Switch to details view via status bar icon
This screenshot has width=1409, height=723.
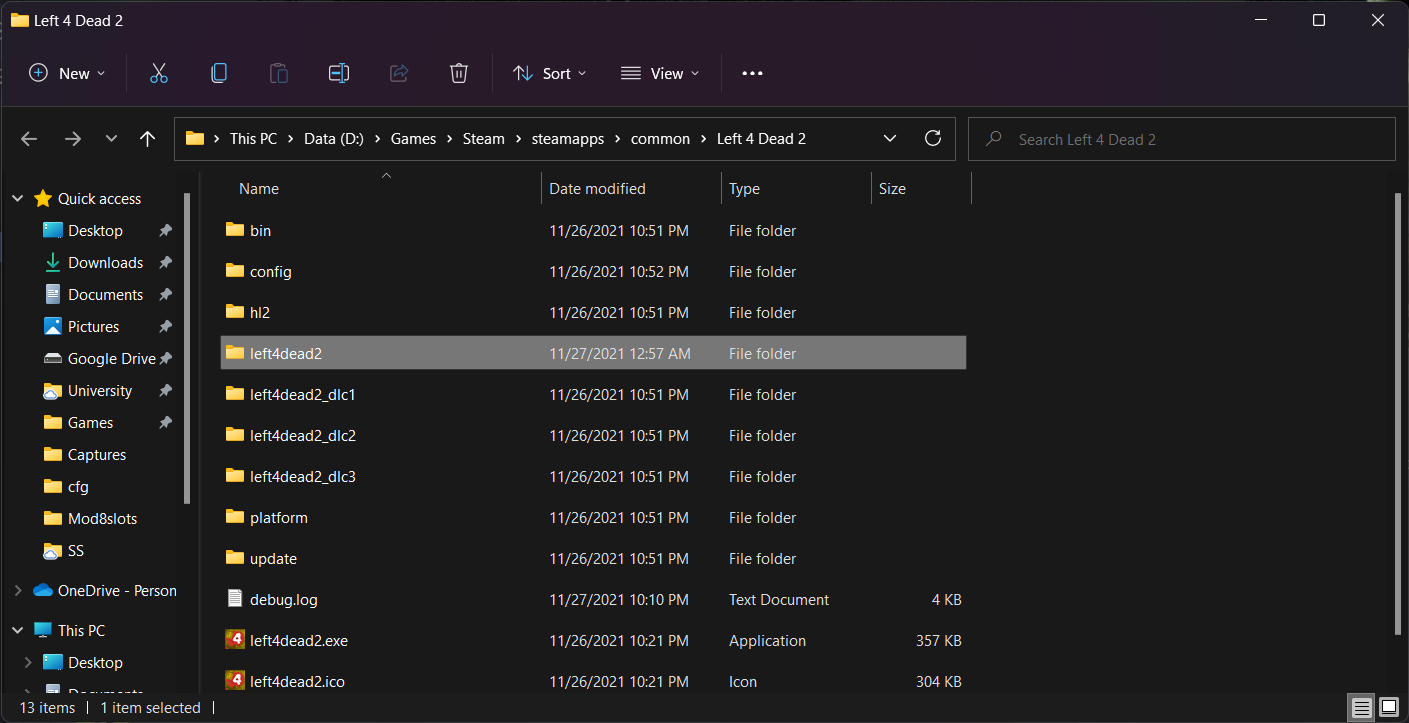pyautogui.click(x=1361, y=707)
